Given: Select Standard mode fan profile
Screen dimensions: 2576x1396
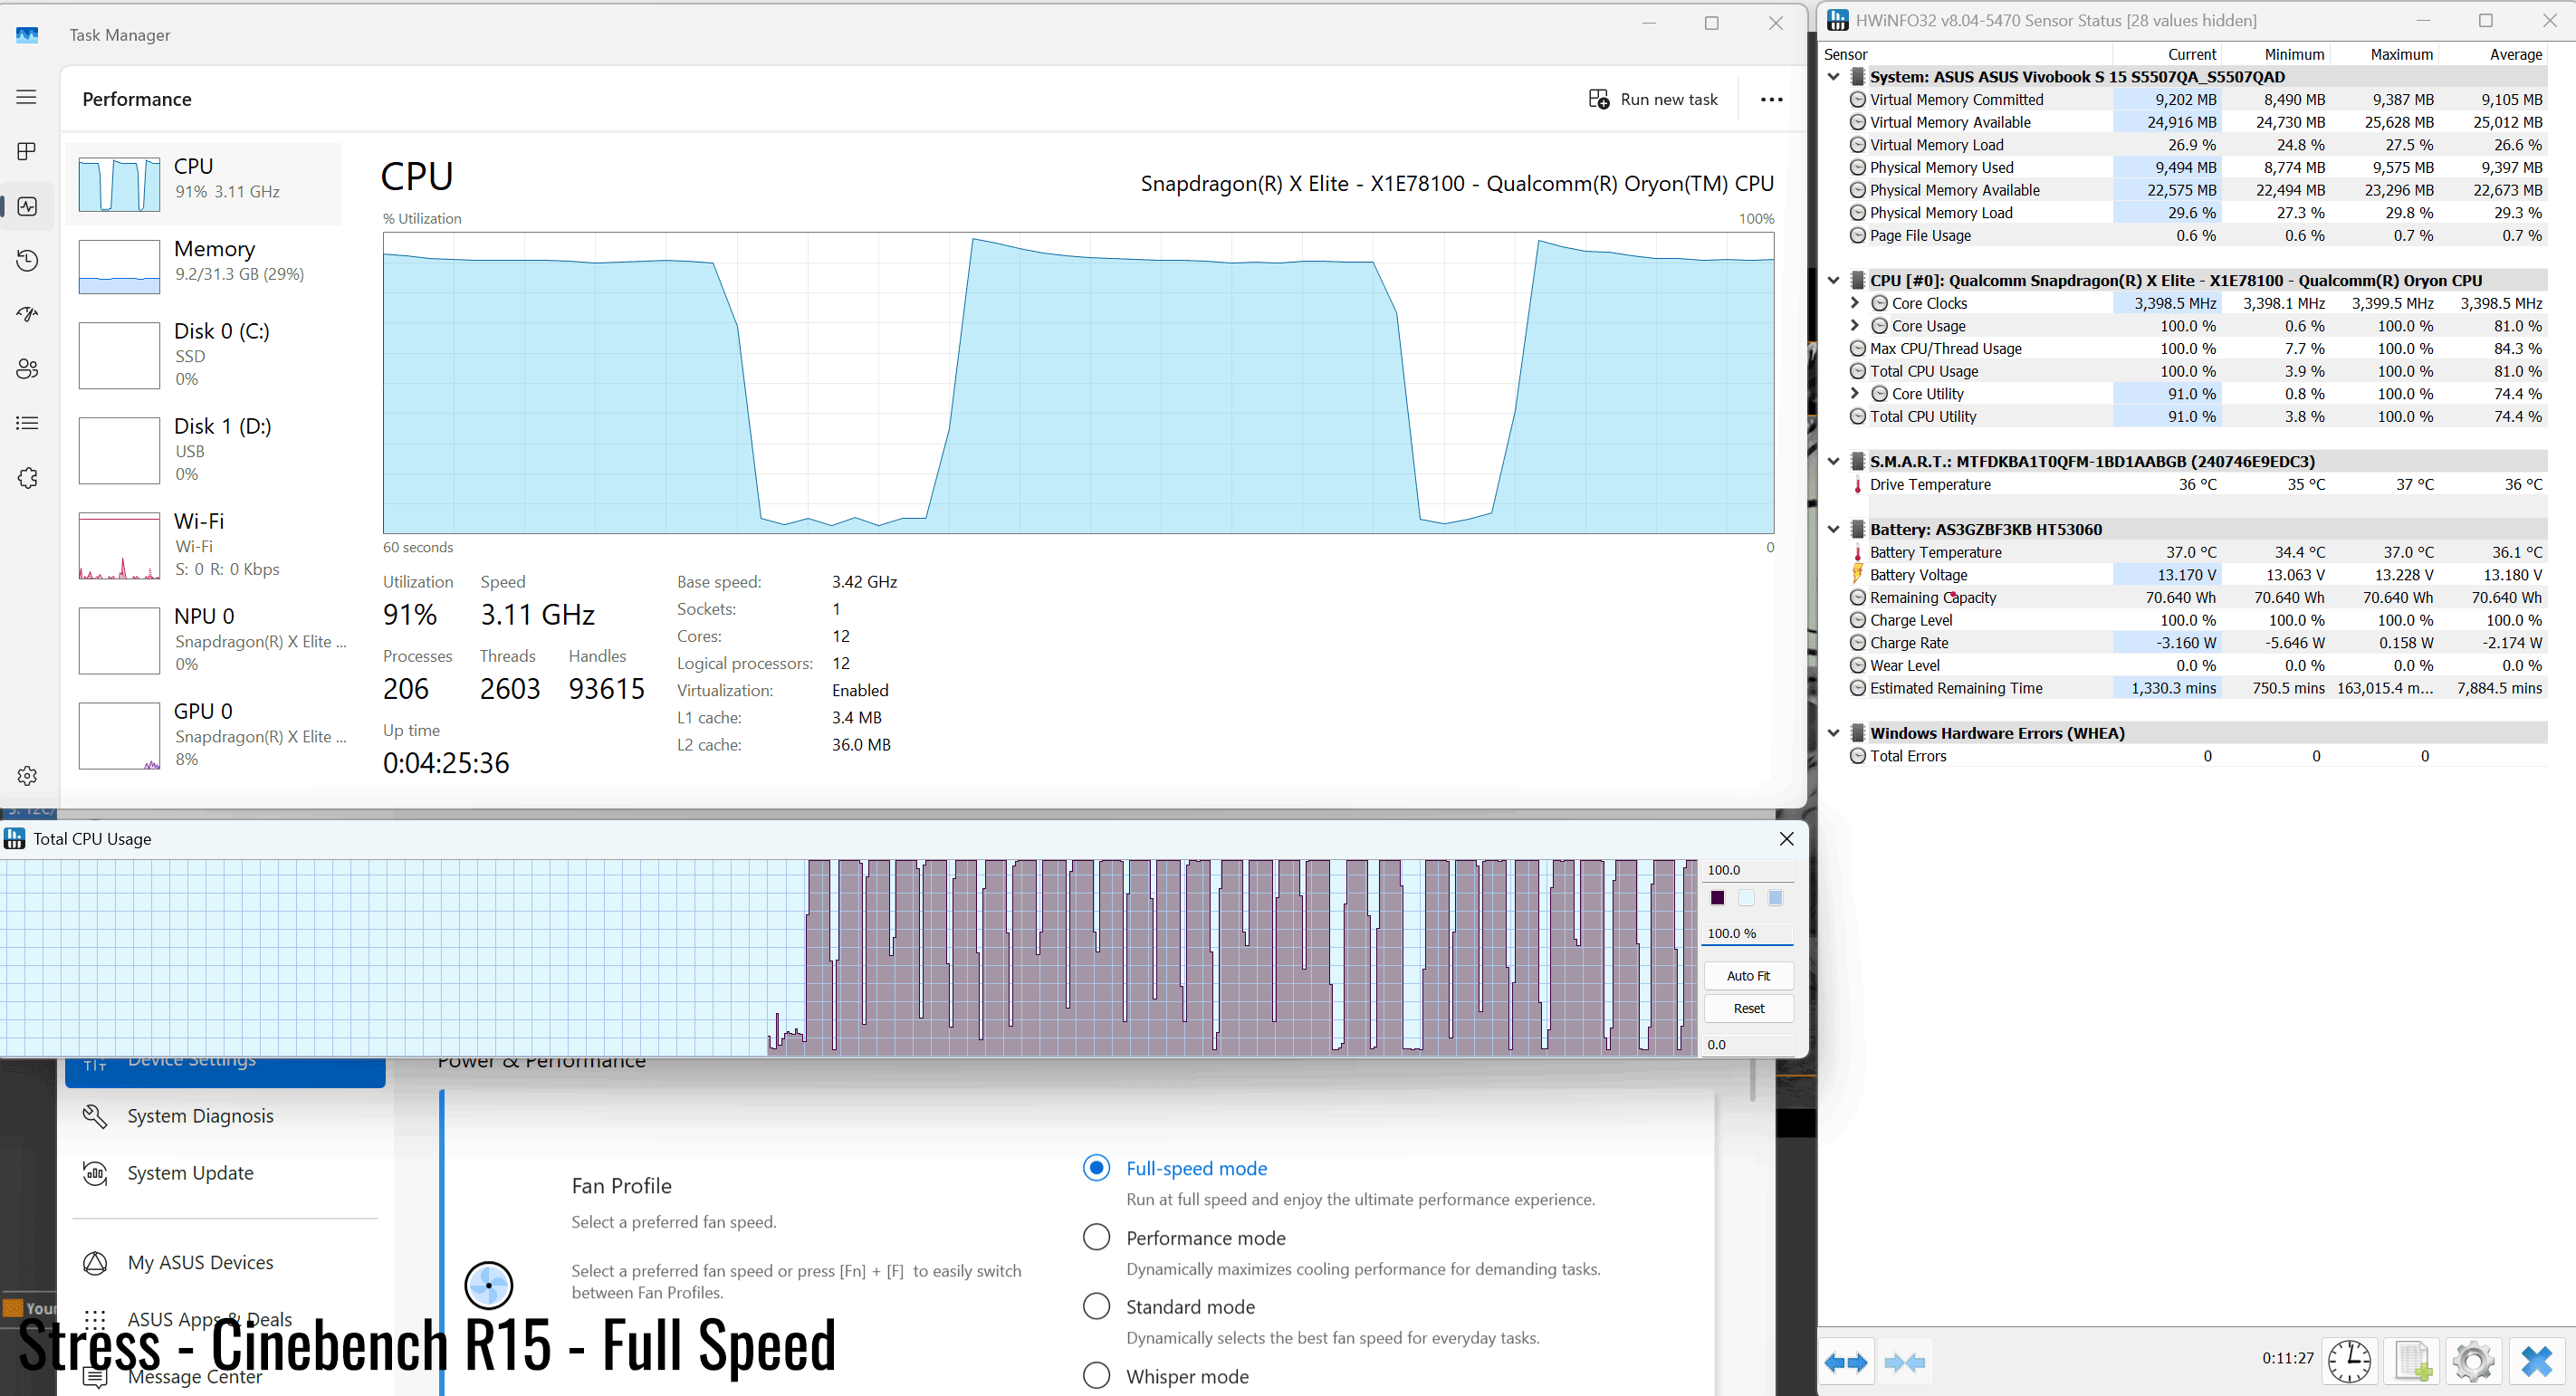Looking at the screenshot, I should click(x=1096, y=1306).
